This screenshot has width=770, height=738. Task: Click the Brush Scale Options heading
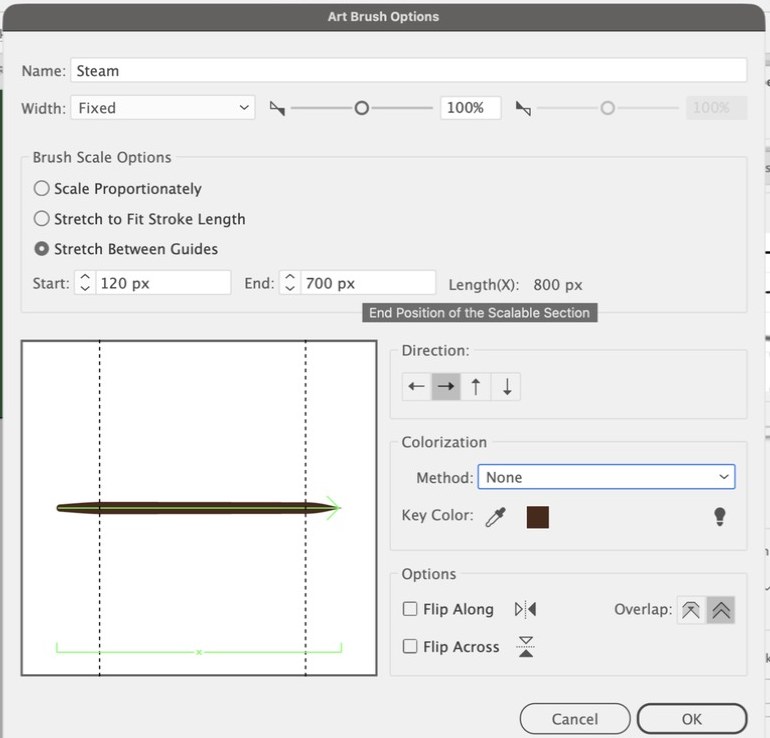click(x=102, y=157)
